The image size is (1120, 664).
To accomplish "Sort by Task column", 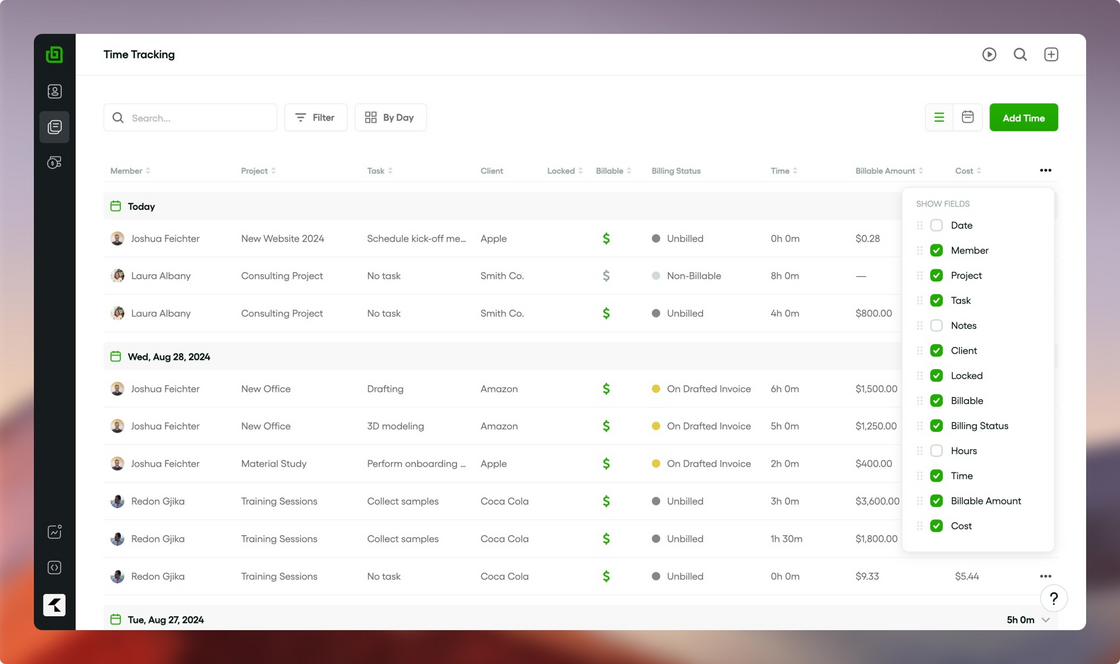I will pos(380,171).
